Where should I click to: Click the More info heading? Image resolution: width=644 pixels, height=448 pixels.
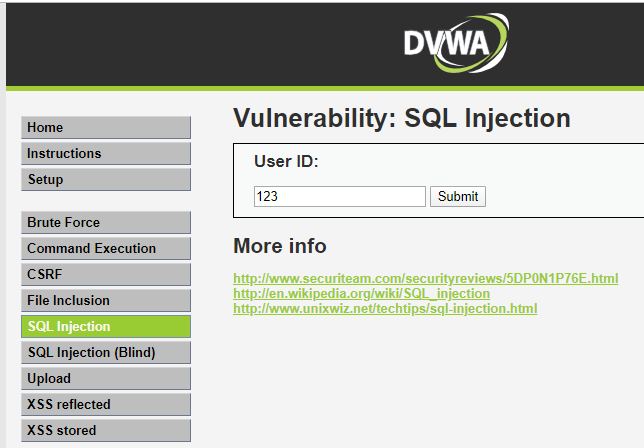pyautogui.click(x=279, y=247)
